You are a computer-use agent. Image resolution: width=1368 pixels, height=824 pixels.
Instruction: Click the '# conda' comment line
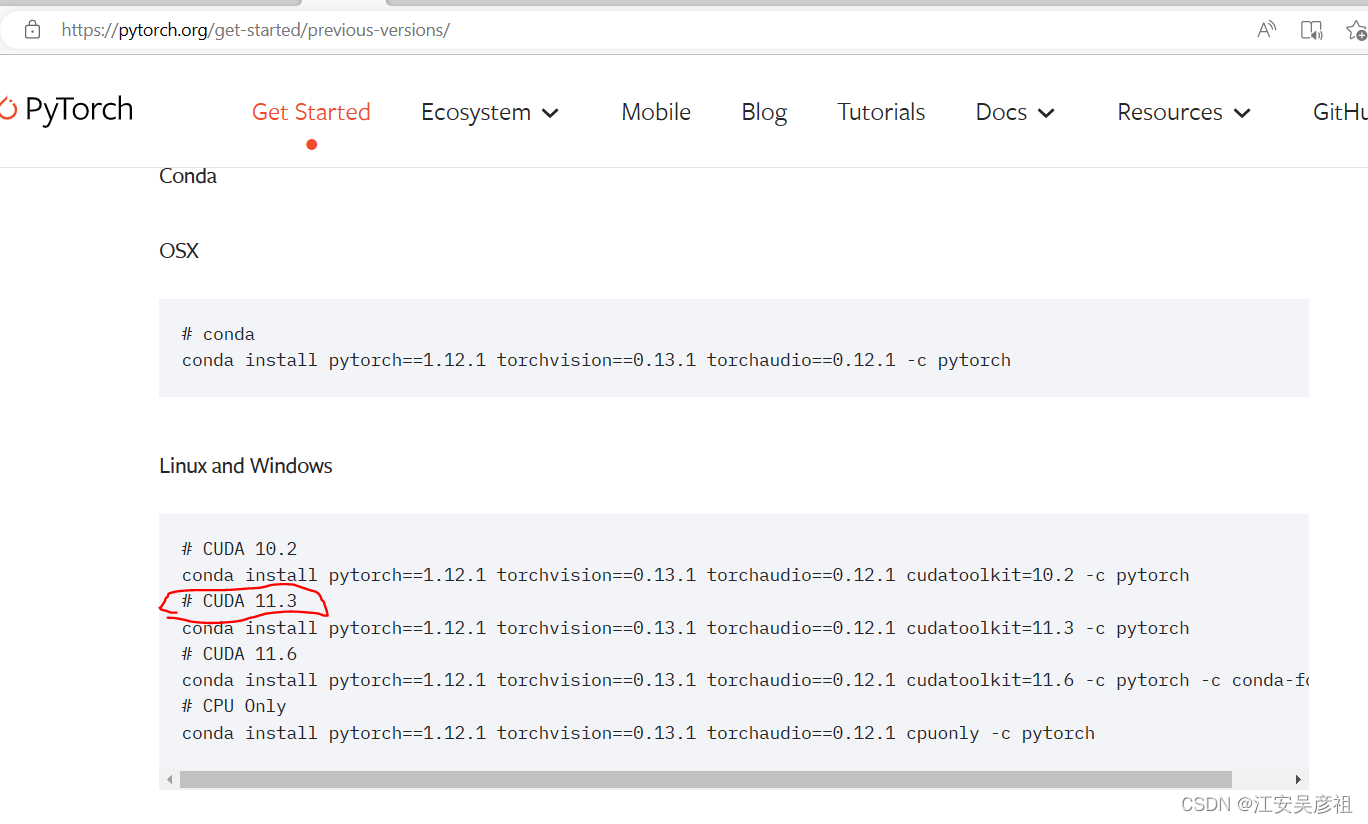pyautogui.click(x=218, y=334)
